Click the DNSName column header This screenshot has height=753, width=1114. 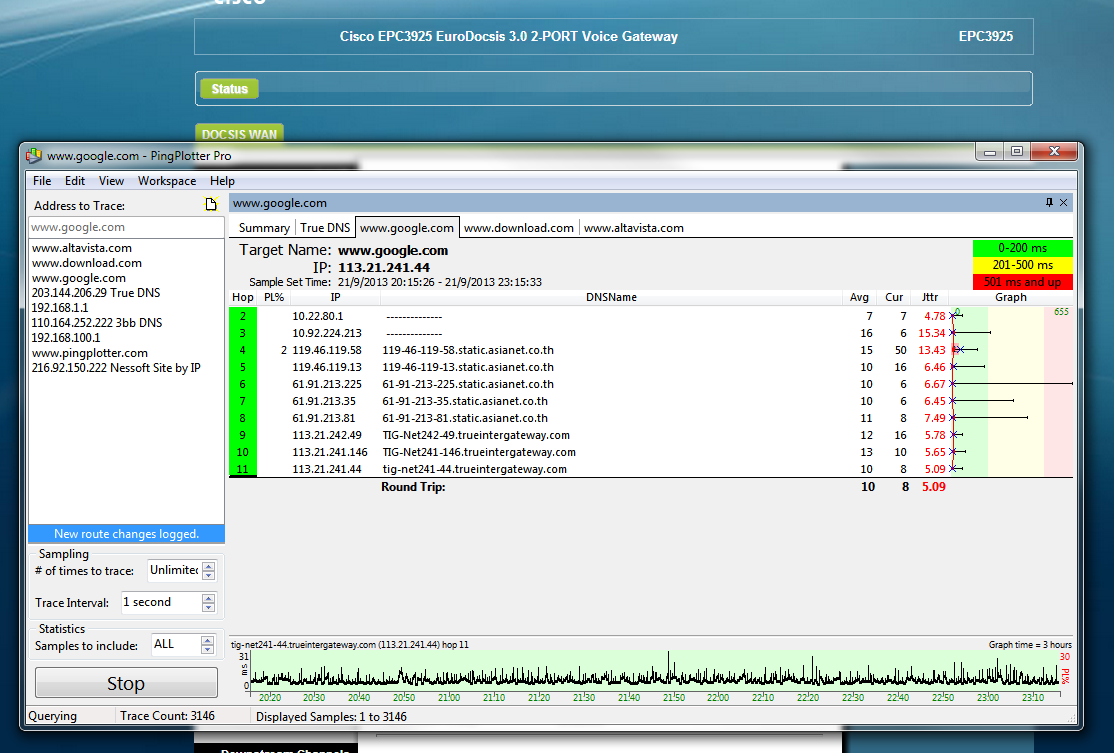click(611, 297)
